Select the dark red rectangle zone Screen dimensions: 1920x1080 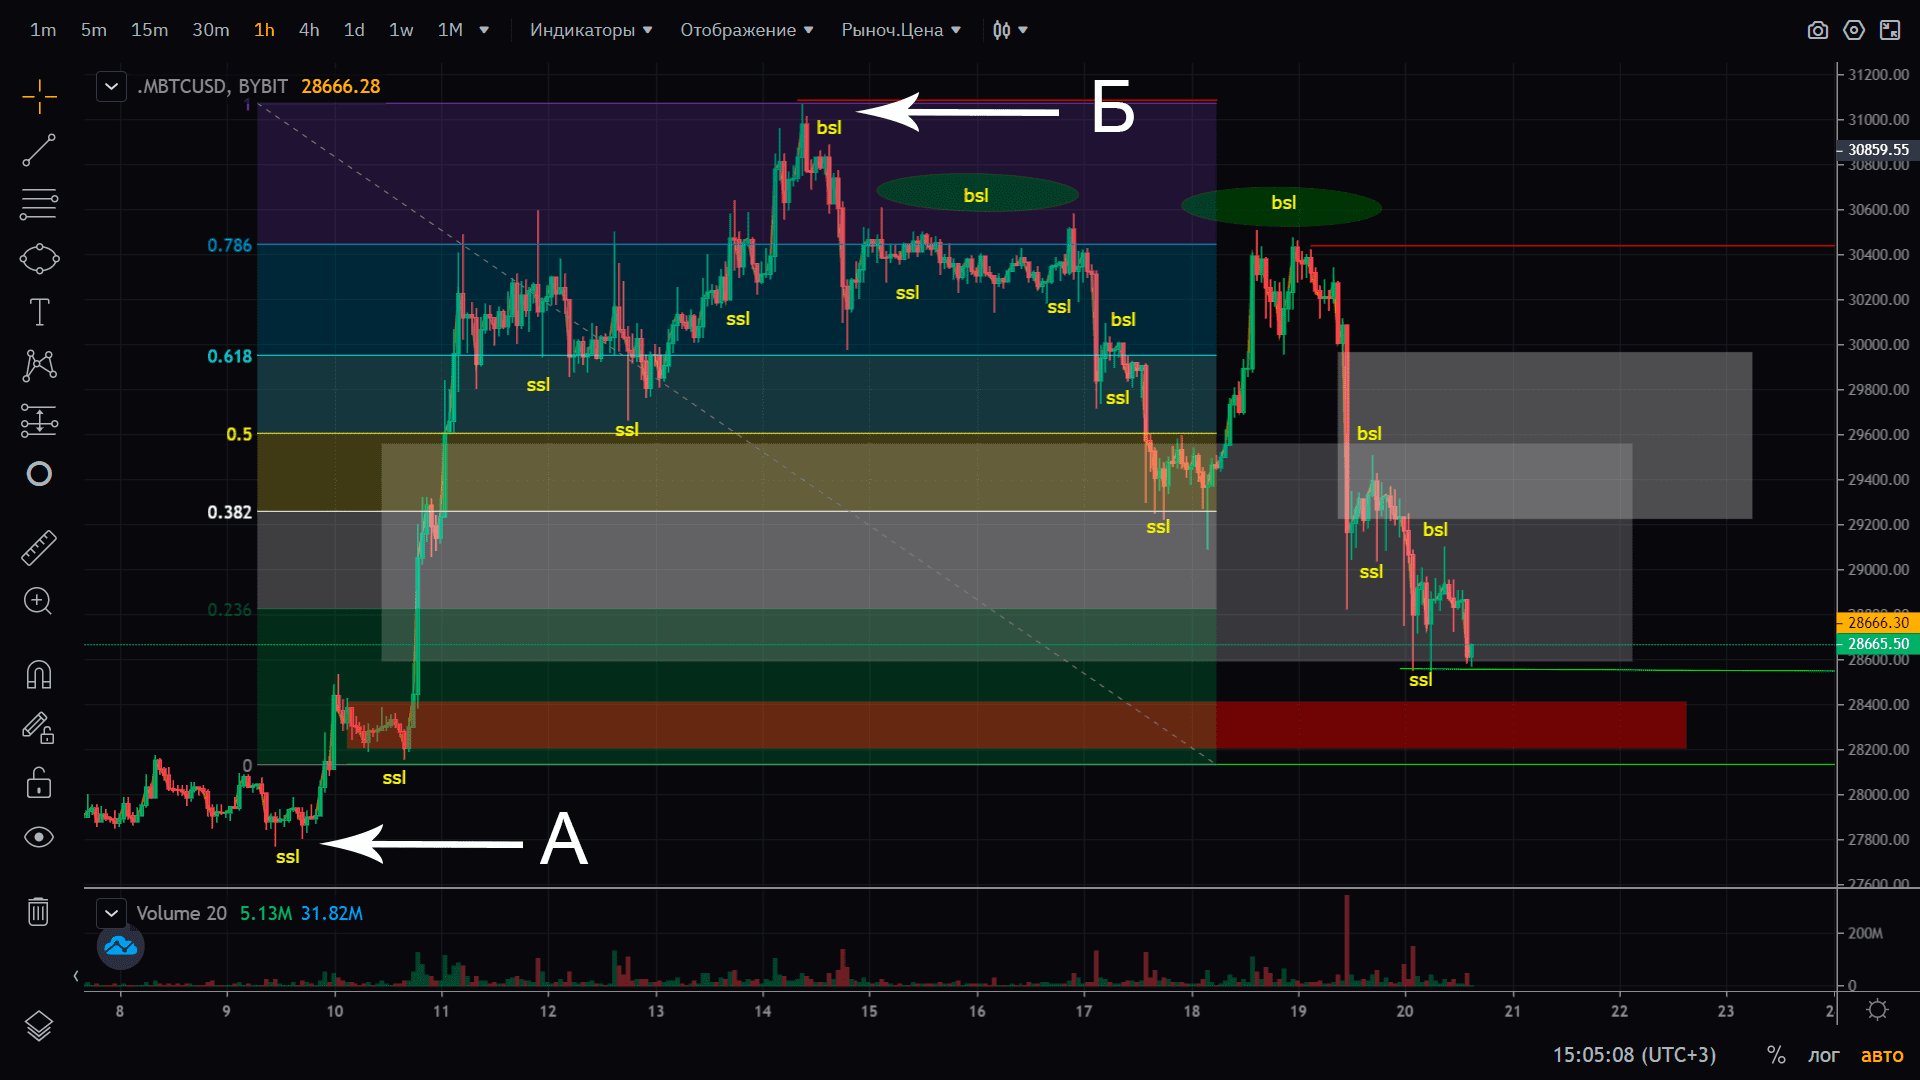[1450, 725]
